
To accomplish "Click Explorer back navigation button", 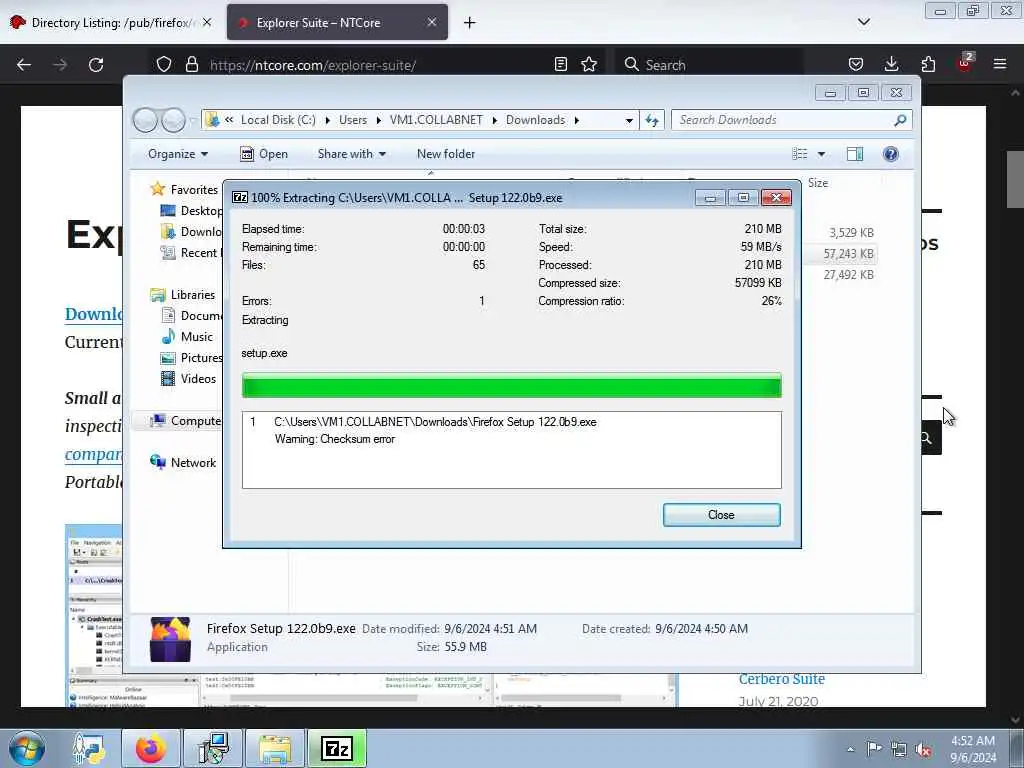I will pyautogui.click(x=145, y=120).
